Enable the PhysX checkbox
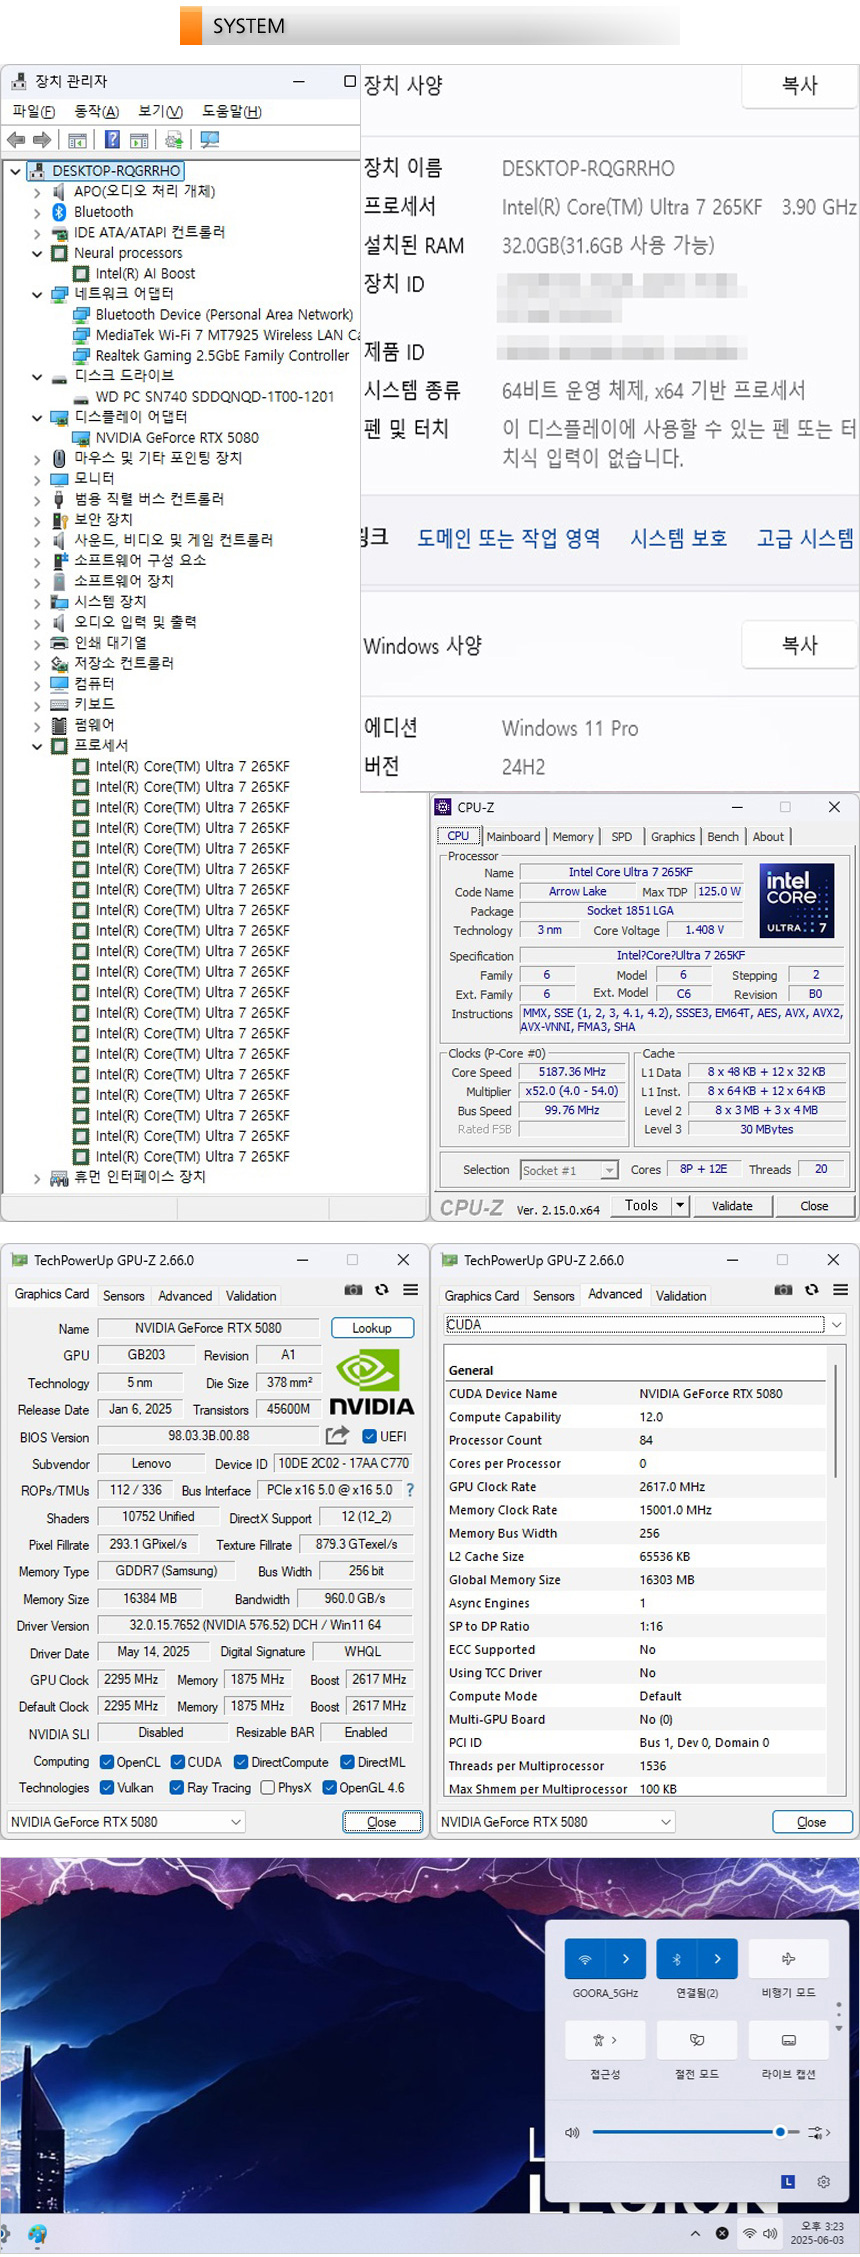The width and height of the screenshot is (860, 2257). 268,1787
